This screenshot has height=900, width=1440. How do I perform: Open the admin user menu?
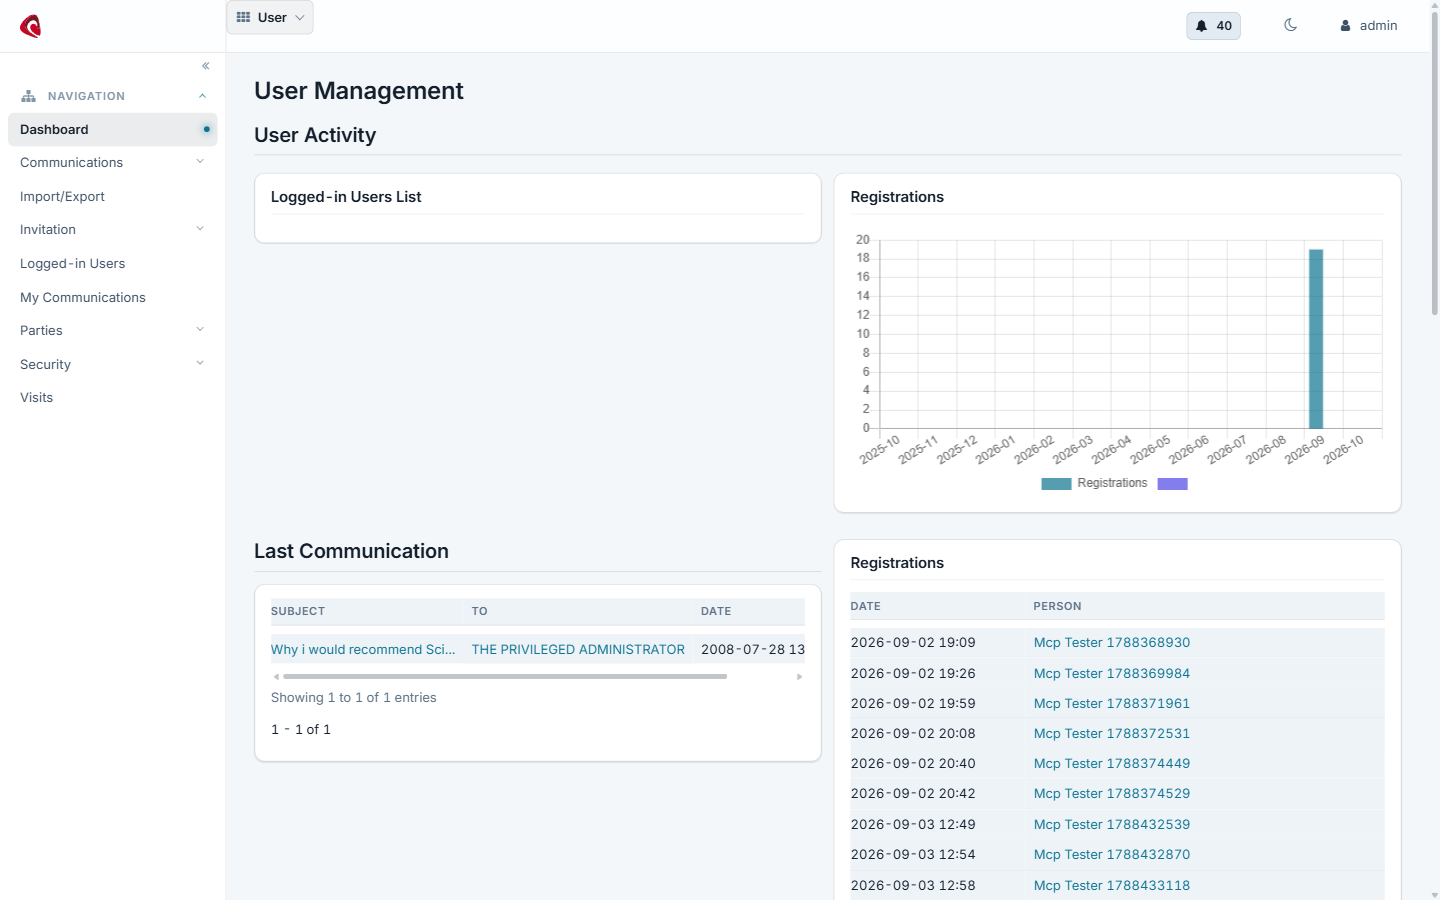[x=1369, y=26]
